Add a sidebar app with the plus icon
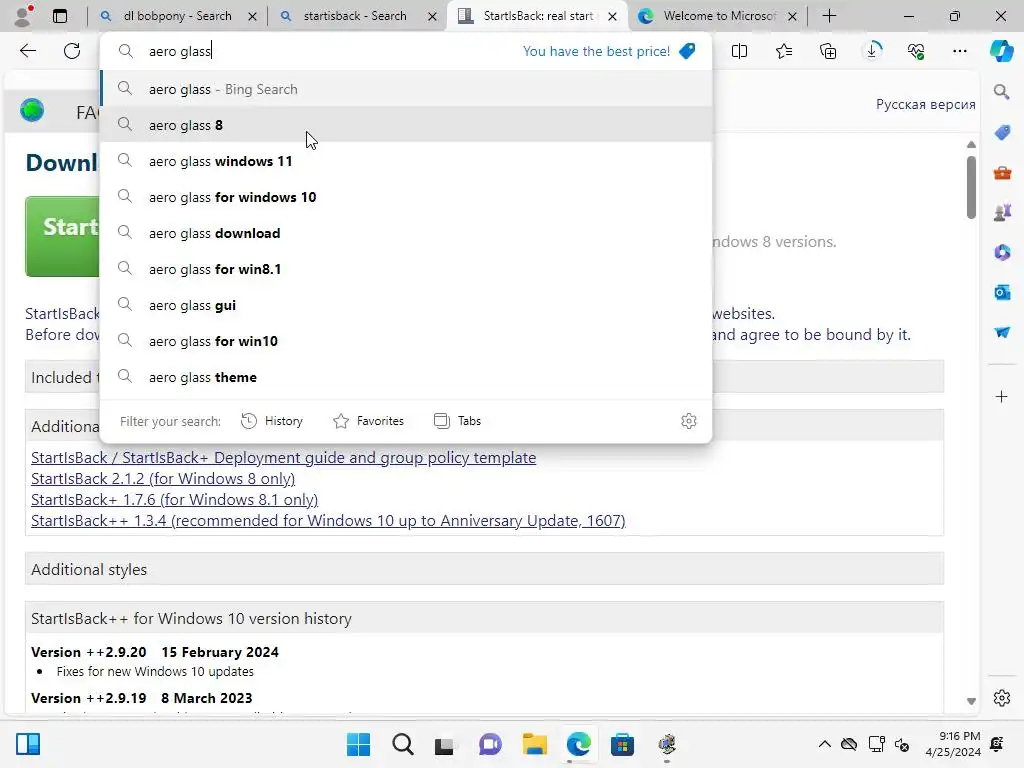Viewport: 1024px width, 768px height. pos(1002,396)
